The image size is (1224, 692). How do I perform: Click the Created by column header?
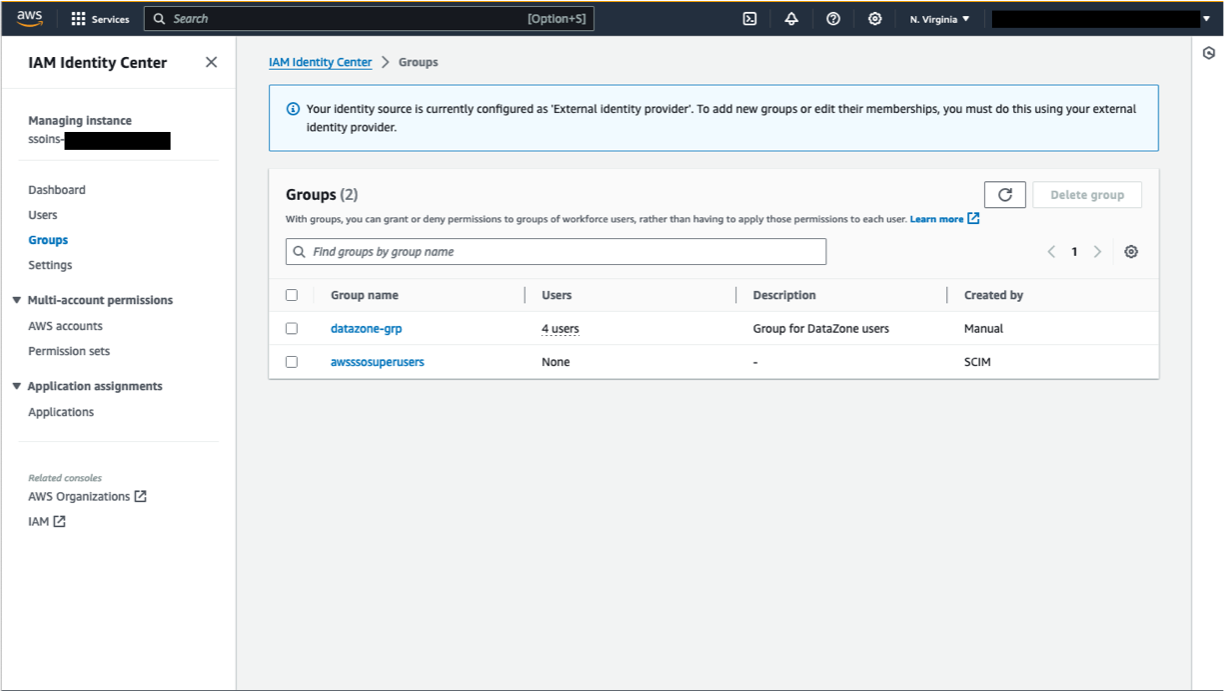pyautogui.click(x=993, y=295)
